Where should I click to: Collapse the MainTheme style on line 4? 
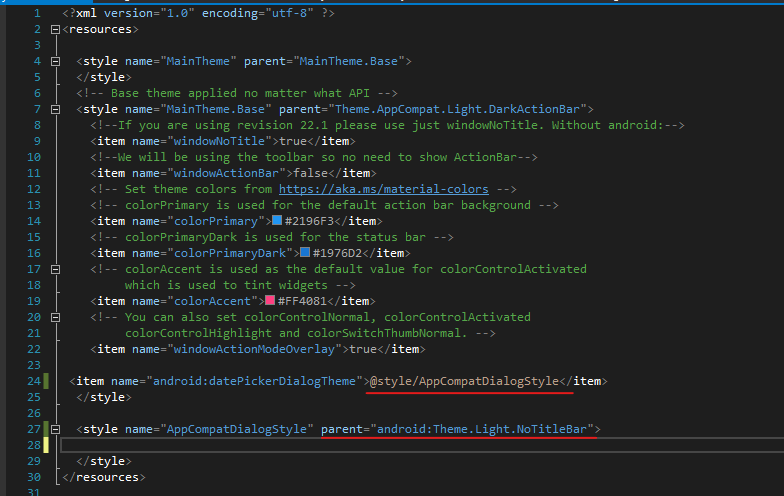point(56,62)
